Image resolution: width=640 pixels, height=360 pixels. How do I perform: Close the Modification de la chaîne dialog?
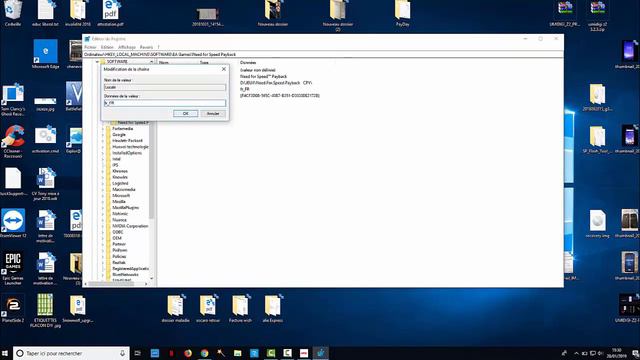(x=224, y=69)
